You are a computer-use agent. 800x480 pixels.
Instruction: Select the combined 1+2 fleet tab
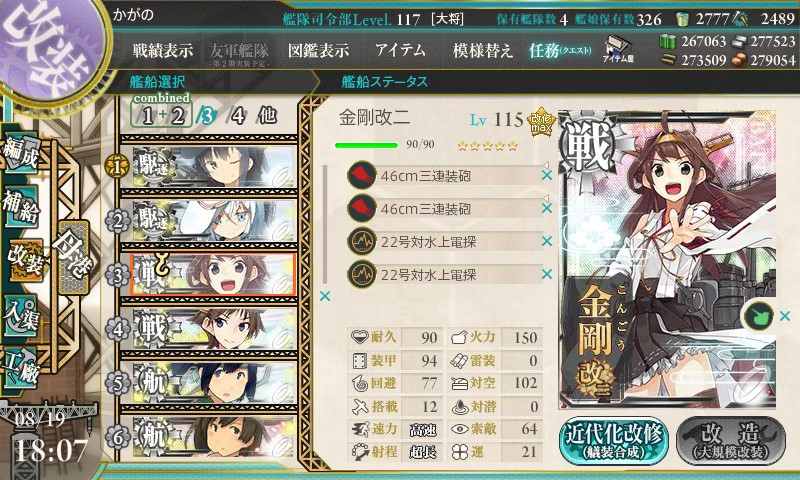(x=162, y=111)
